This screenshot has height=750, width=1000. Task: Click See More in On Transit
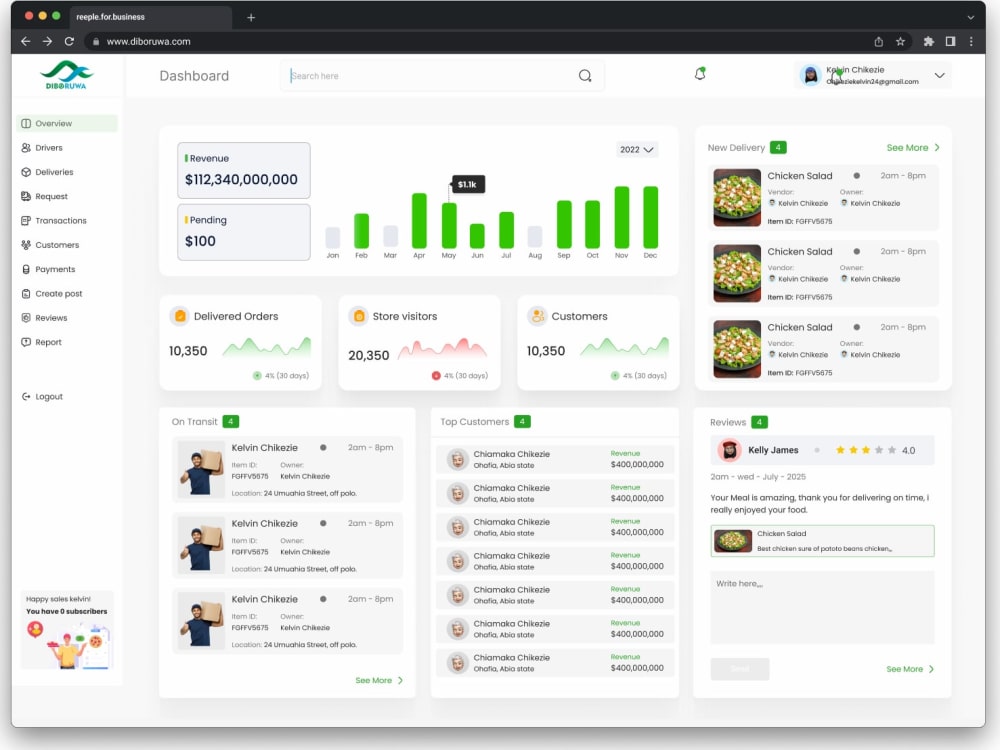pos(379,680)
